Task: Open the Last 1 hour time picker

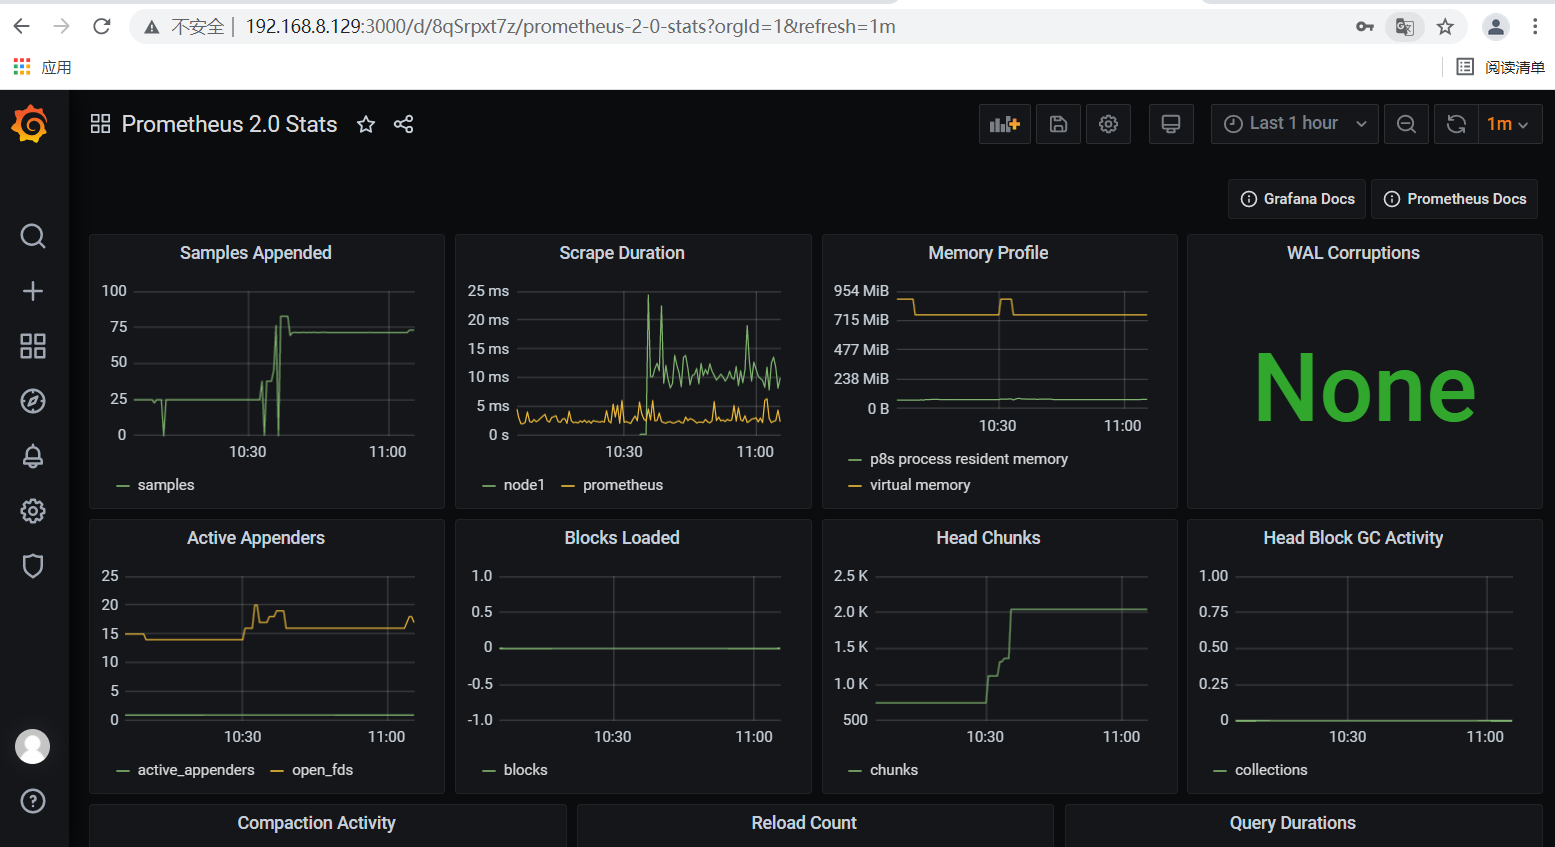Action: (1295, 124)
